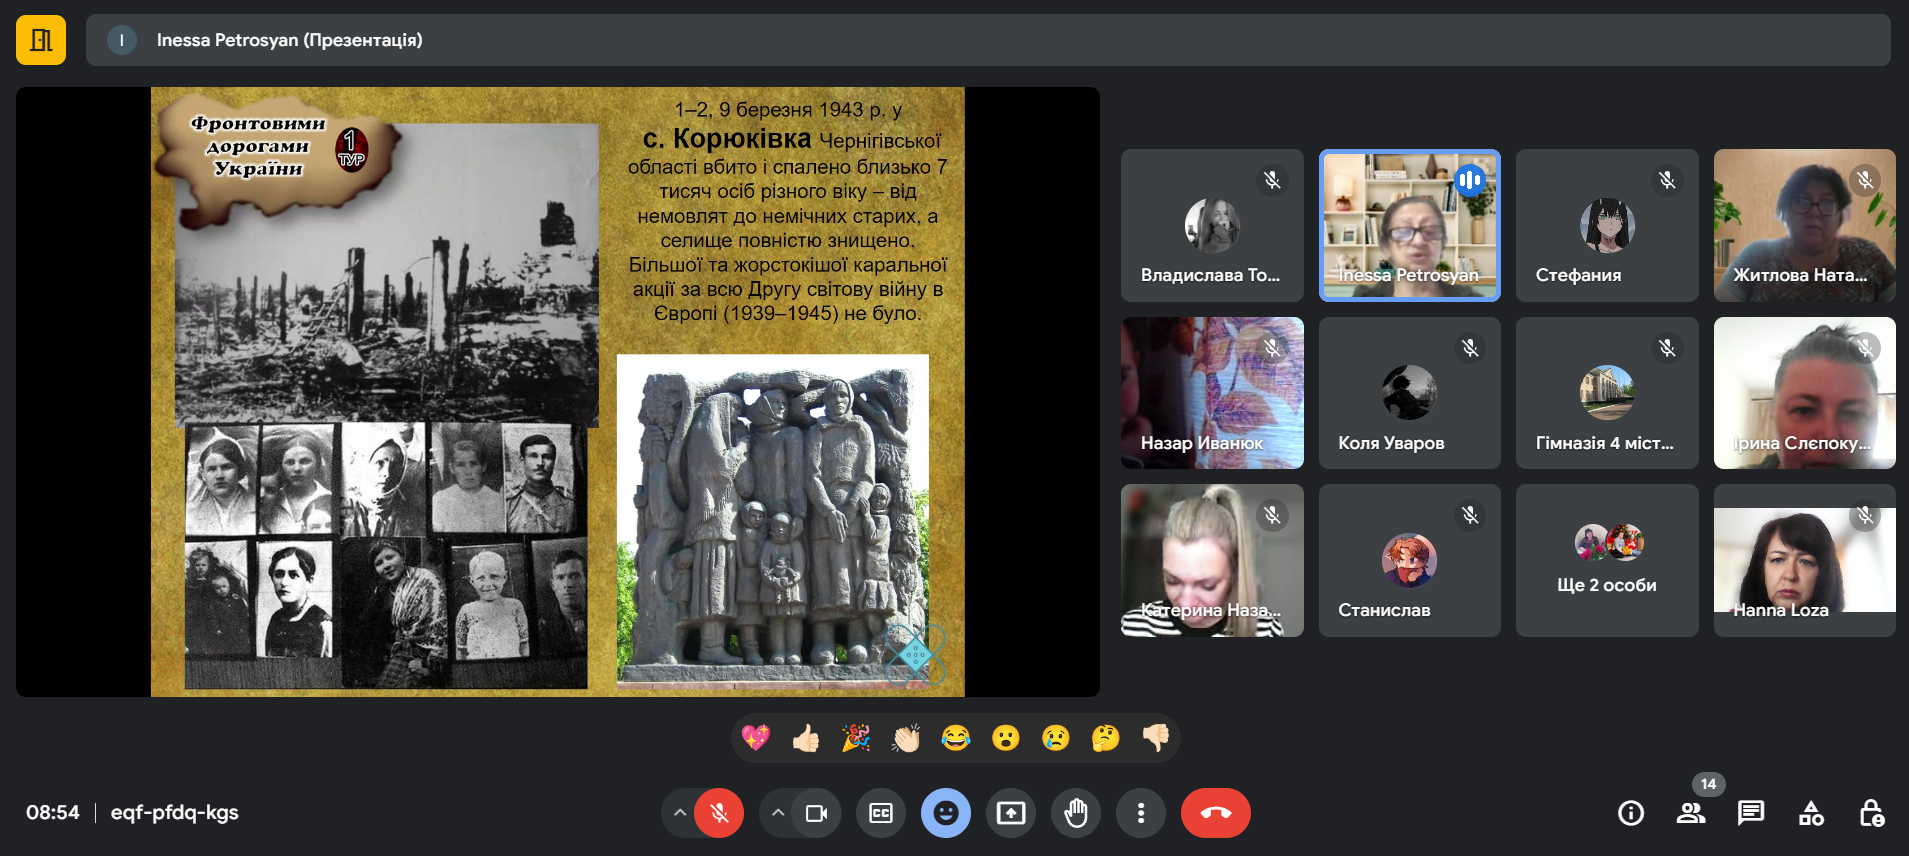
Task: Turn on the camera button
Action: click(x=816, y=813)
